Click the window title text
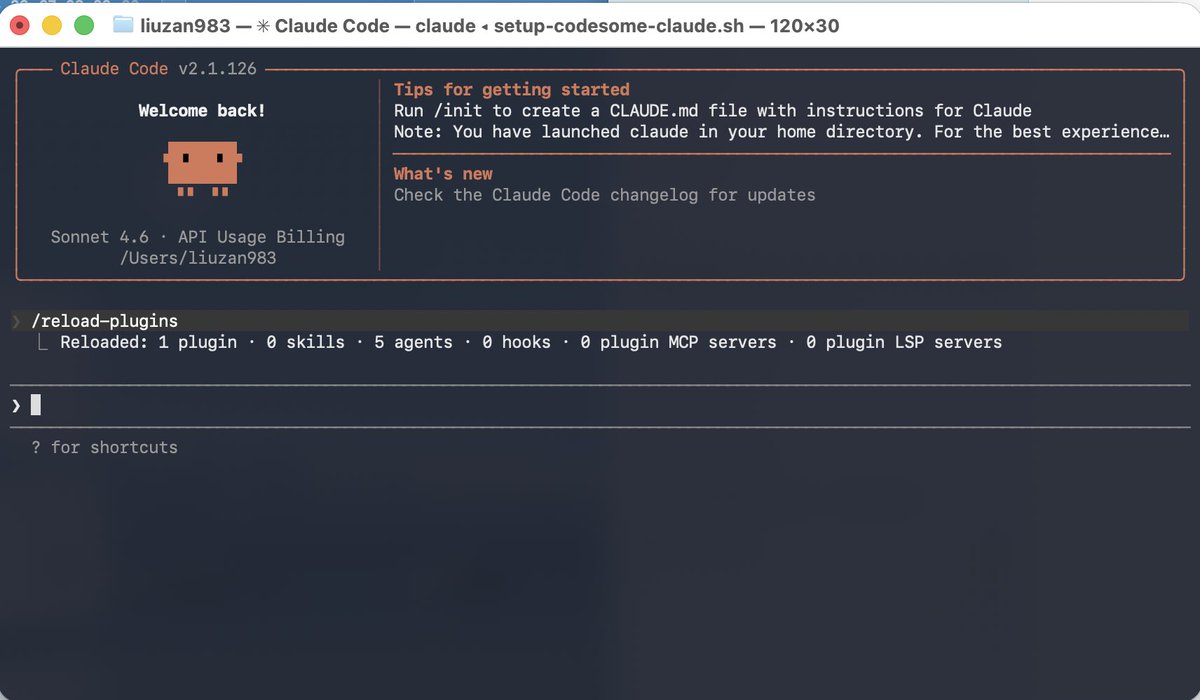The height and width of the screenshot is (700, 1200). pyautogui.click(x=489, y=25)
